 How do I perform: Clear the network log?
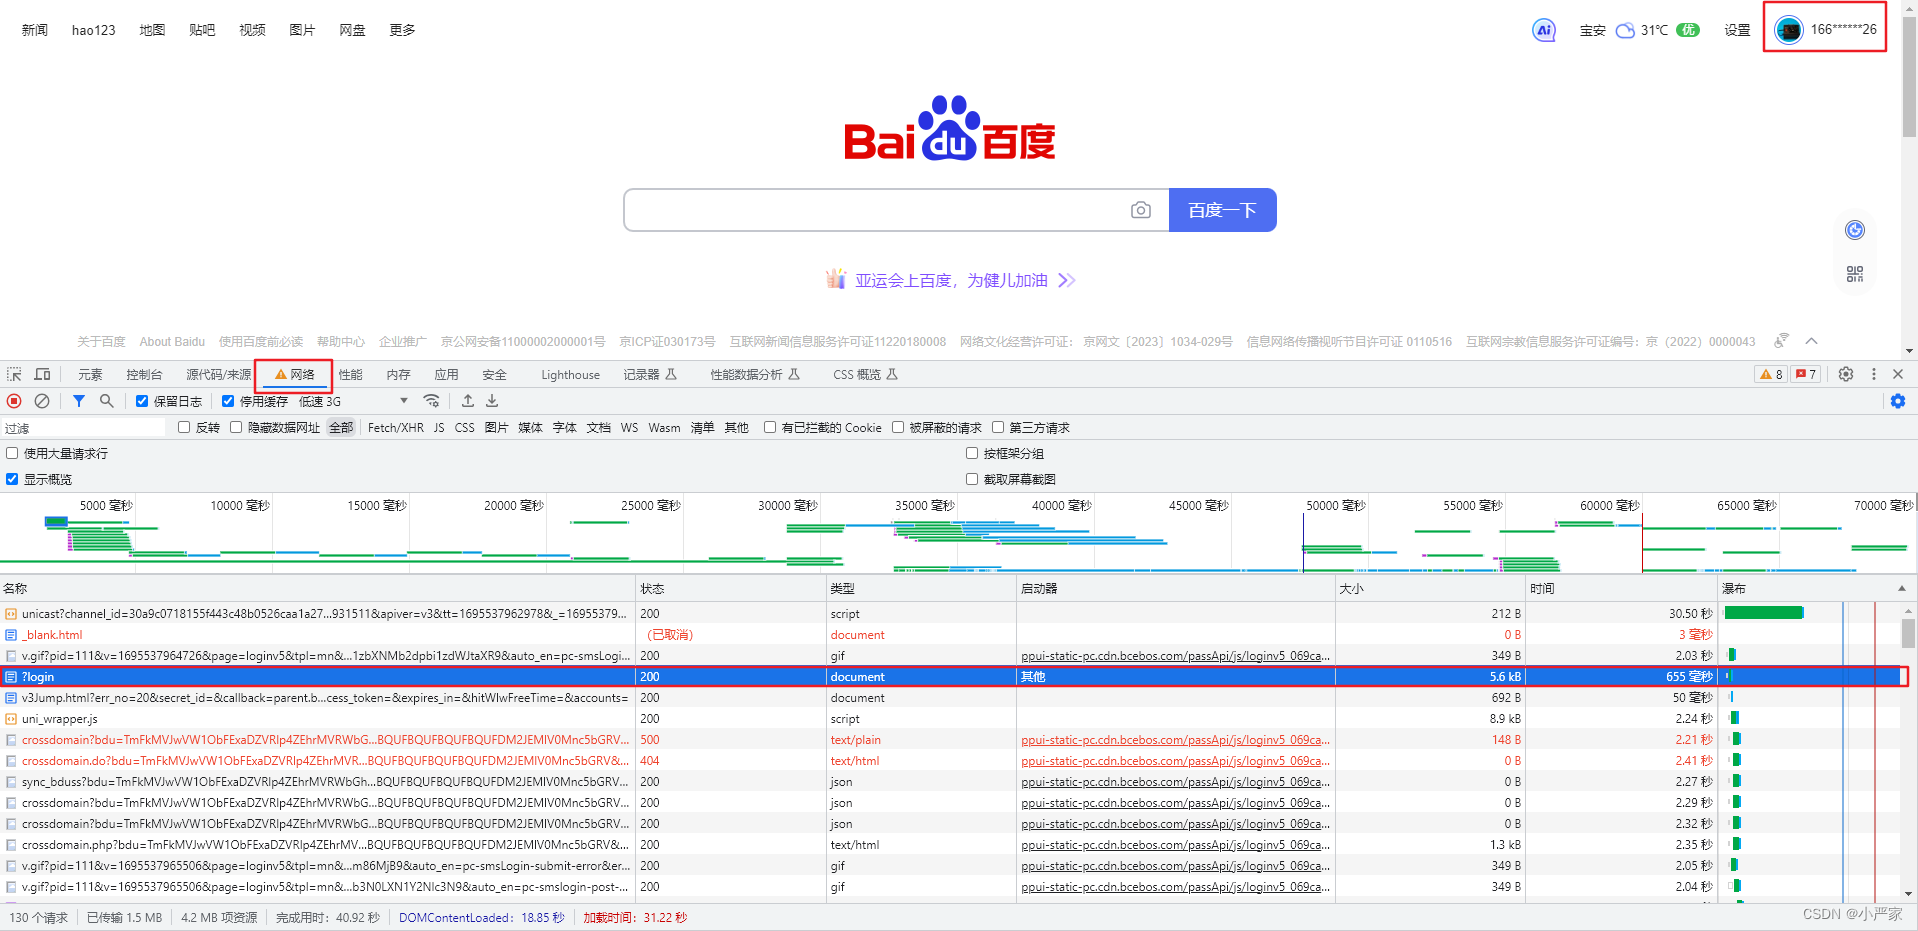pyautogui.click(x=42, y=401)
